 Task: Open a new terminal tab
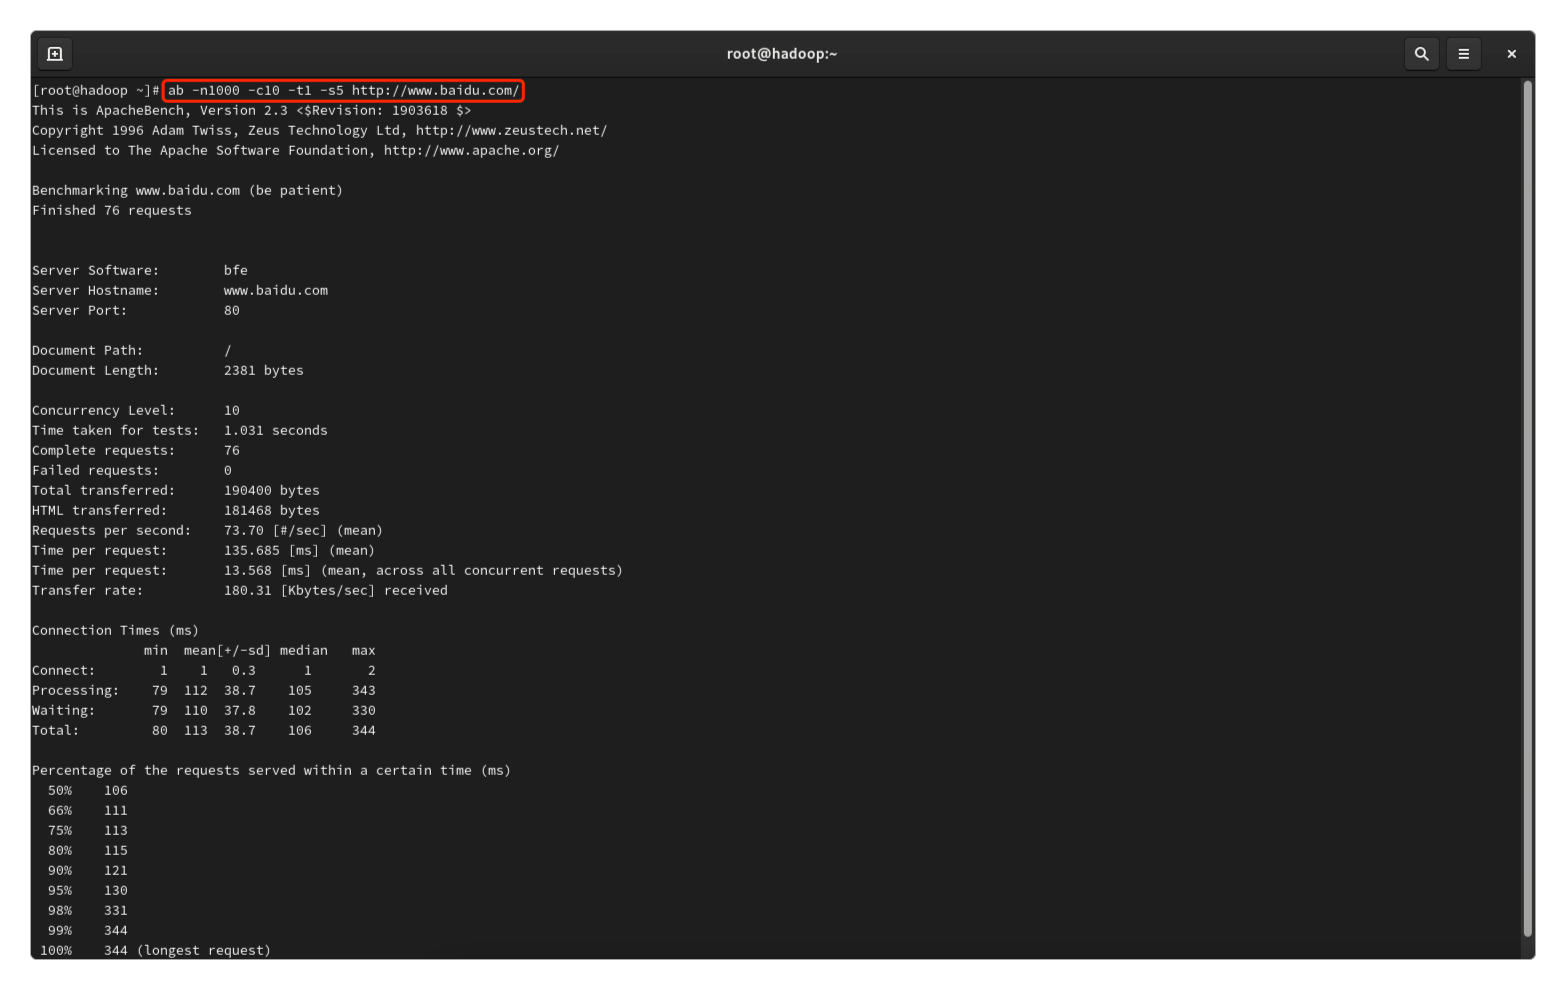55,54
